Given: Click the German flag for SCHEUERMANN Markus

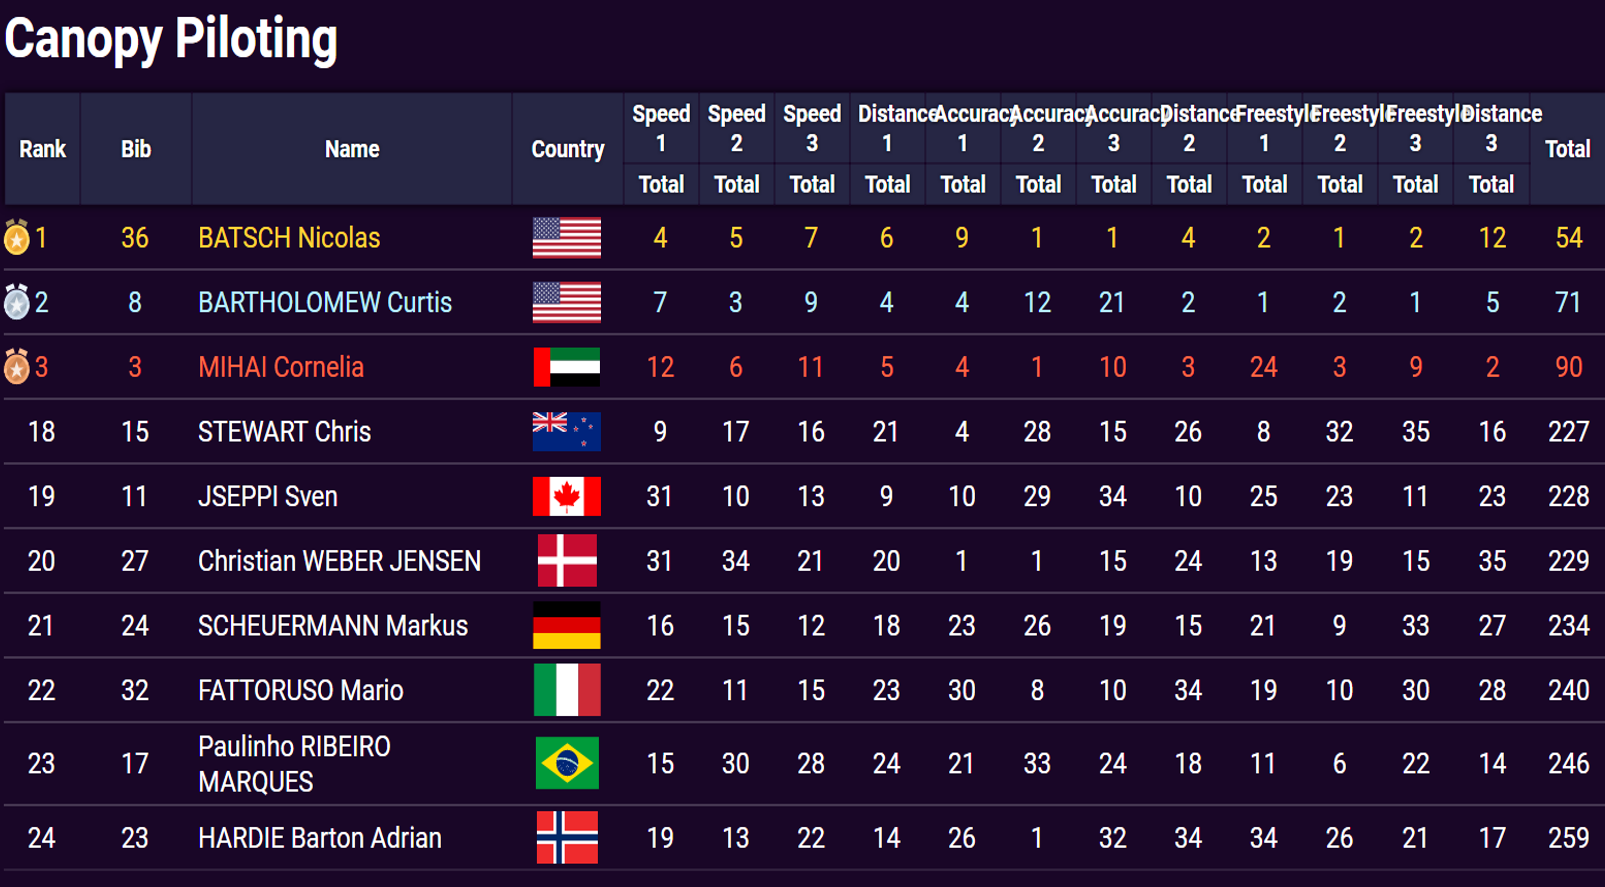Looking at the screenshot, I should (567, 626).
